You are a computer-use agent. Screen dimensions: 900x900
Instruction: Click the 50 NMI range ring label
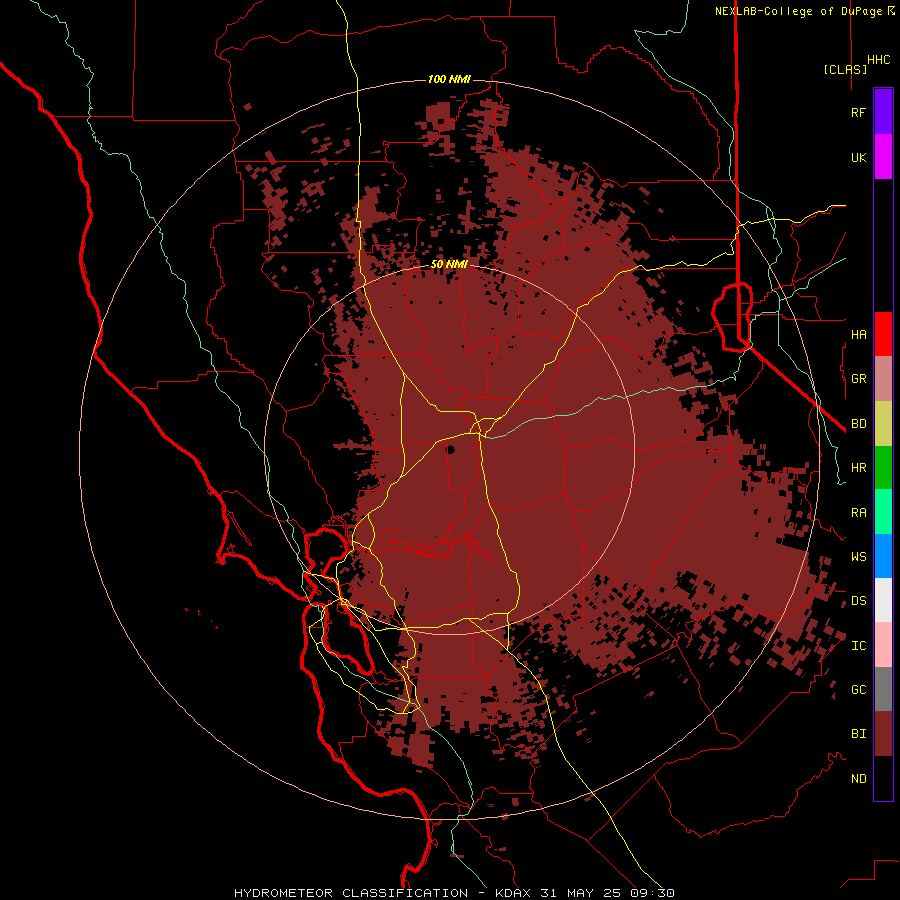[x=449, y=264]
